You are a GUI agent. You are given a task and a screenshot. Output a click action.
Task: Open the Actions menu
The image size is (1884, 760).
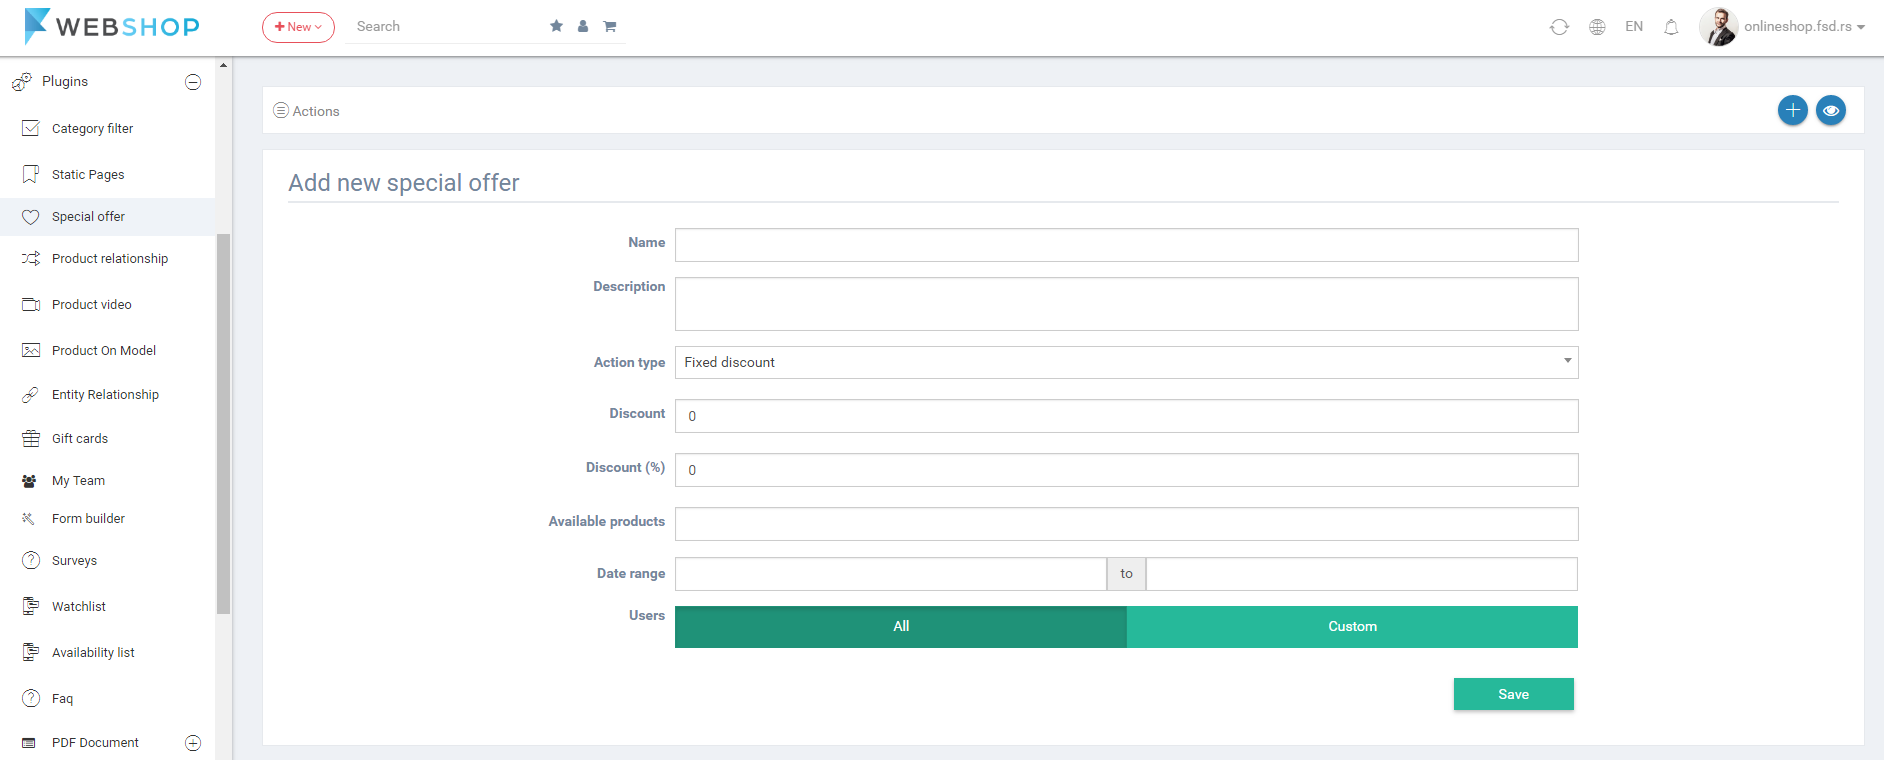click(x=307, y=111)
